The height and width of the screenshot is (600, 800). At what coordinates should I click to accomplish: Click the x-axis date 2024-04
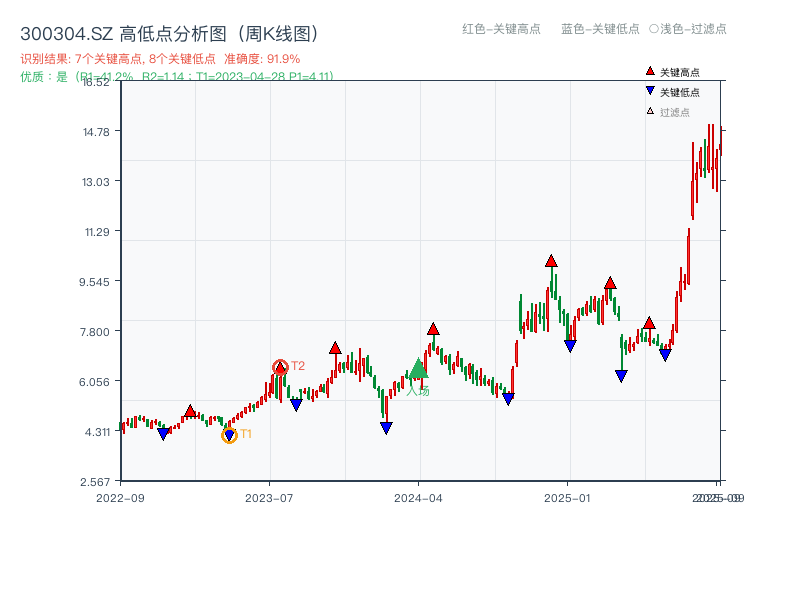418,498
